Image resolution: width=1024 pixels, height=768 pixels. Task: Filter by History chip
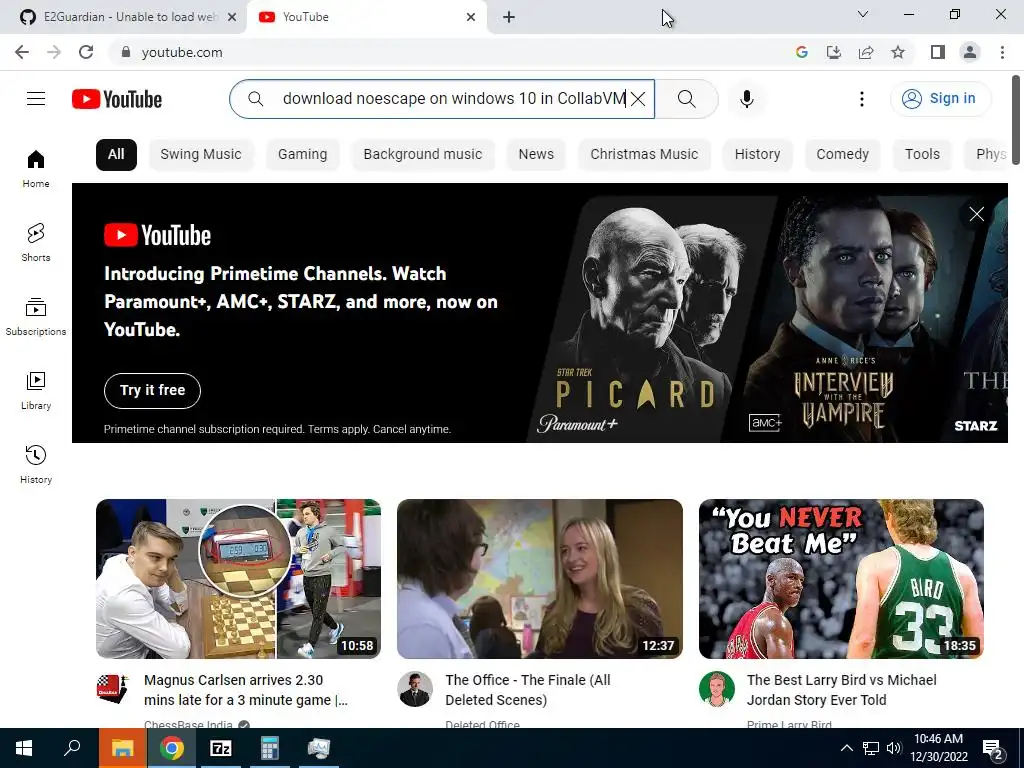[758, 155]
